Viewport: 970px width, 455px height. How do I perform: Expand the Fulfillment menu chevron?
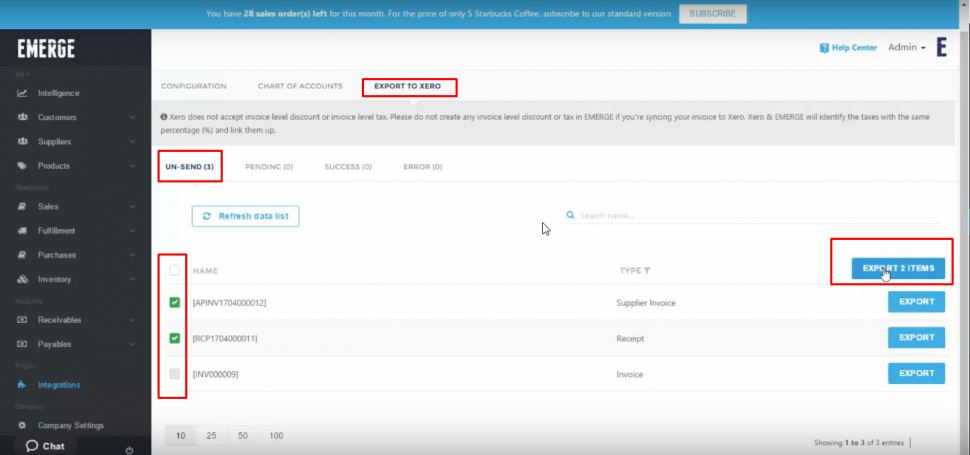point(132,231)
